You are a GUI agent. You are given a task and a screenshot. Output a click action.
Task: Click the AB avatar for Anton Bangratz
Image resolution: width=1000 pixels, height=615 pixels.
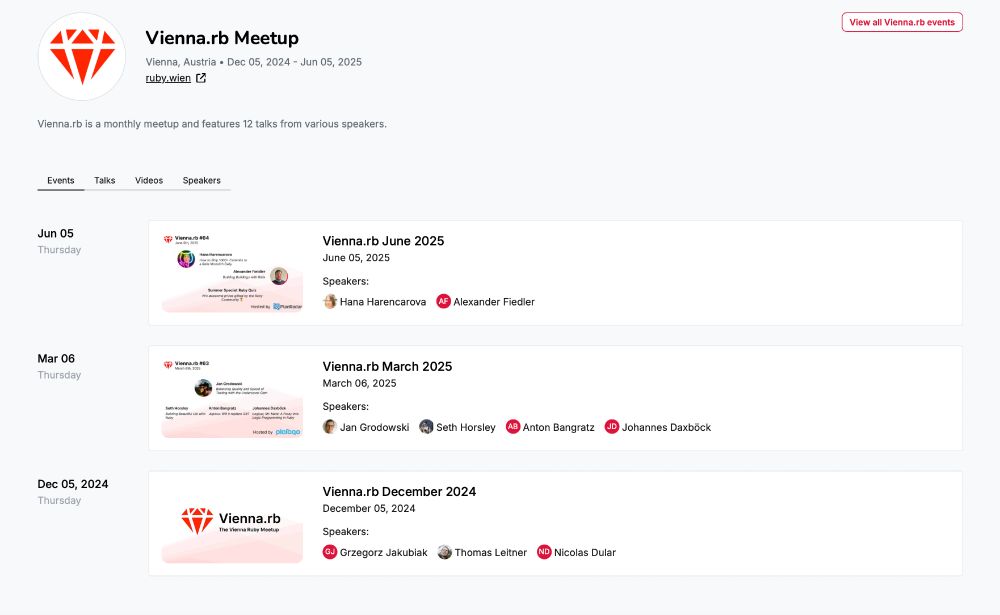coord(513,427)
